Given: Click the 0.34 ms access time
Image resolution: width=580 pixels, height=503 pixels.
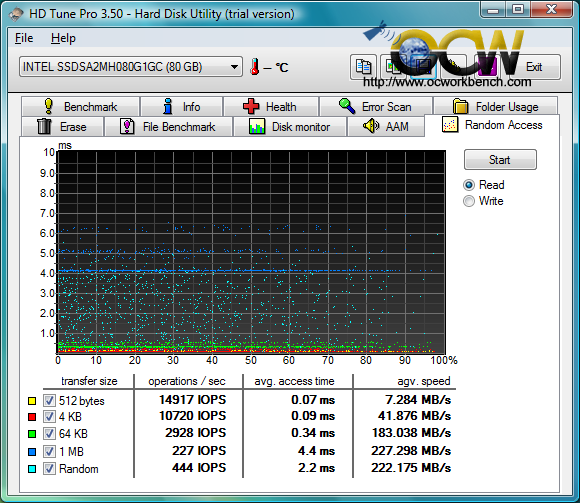Looking at the screenshot, I should coord(313,433).
